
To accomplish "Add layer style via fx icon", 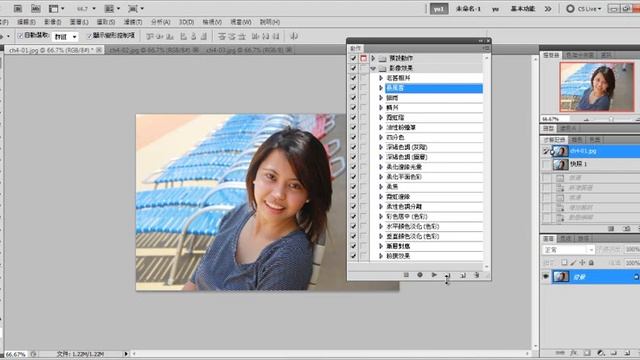I will pos(573,353).
